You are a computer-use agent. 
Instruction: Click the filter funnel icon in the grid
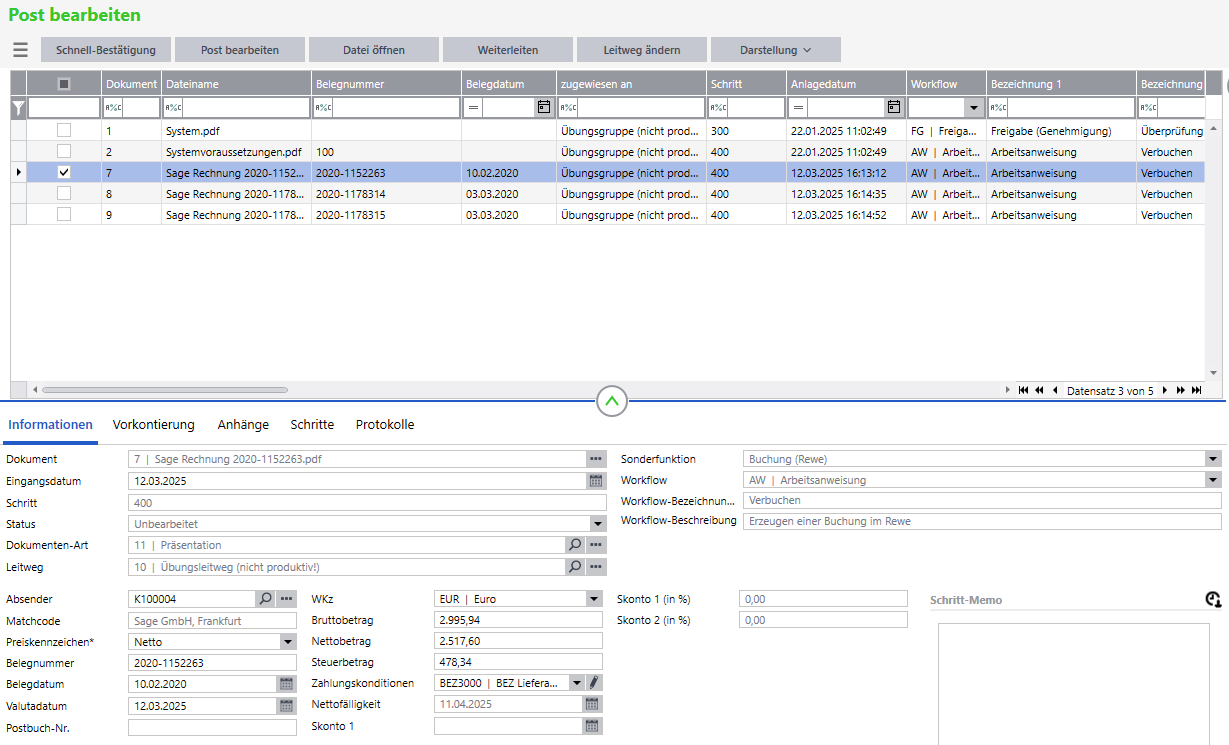(x=18, y=107)
